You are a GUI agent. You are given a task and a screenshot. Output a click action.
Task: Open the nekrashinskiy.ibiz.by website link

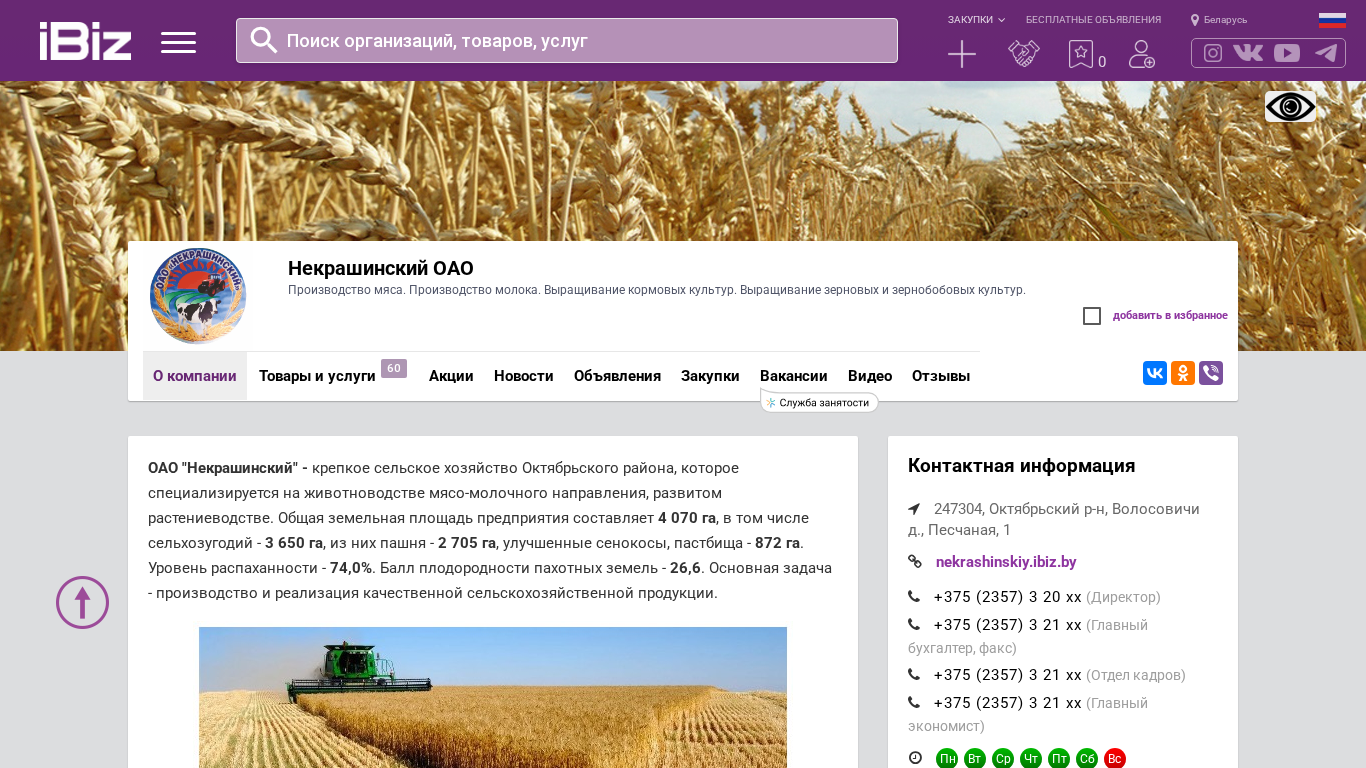pyautogui.click(x=1006, y=562)
